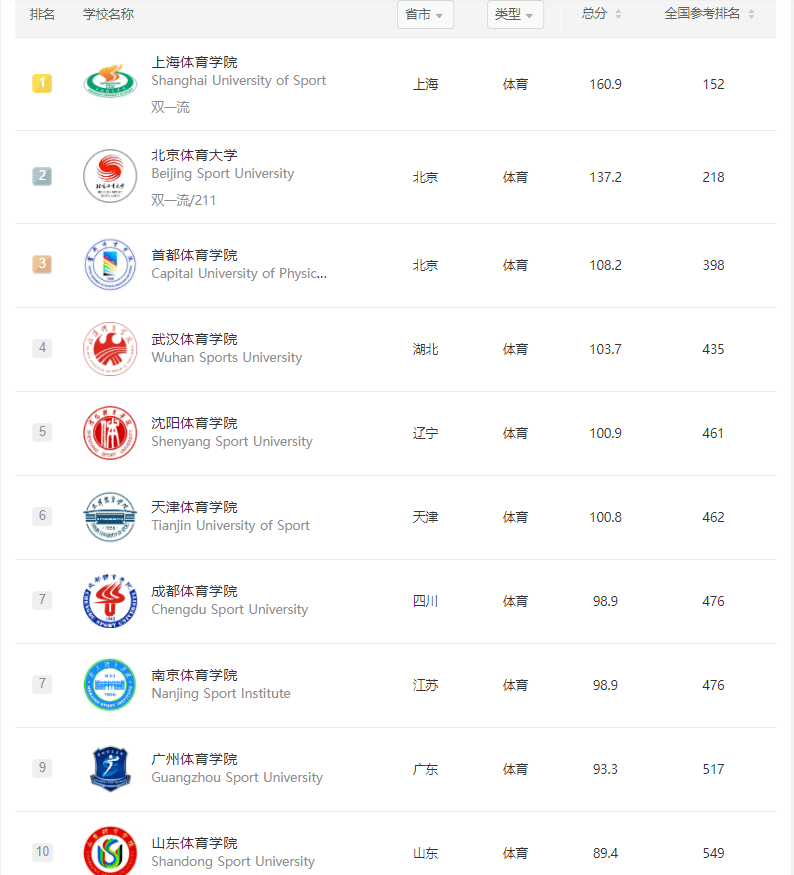Sort by 全国参考排名 column
794x875 pixels.
point(710,14)
